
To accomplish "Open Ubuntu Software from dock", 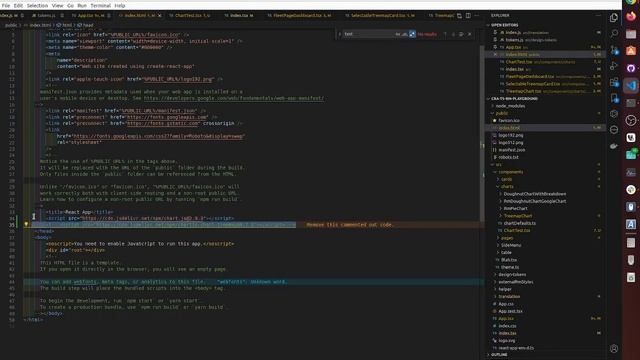I will [631, 51].
